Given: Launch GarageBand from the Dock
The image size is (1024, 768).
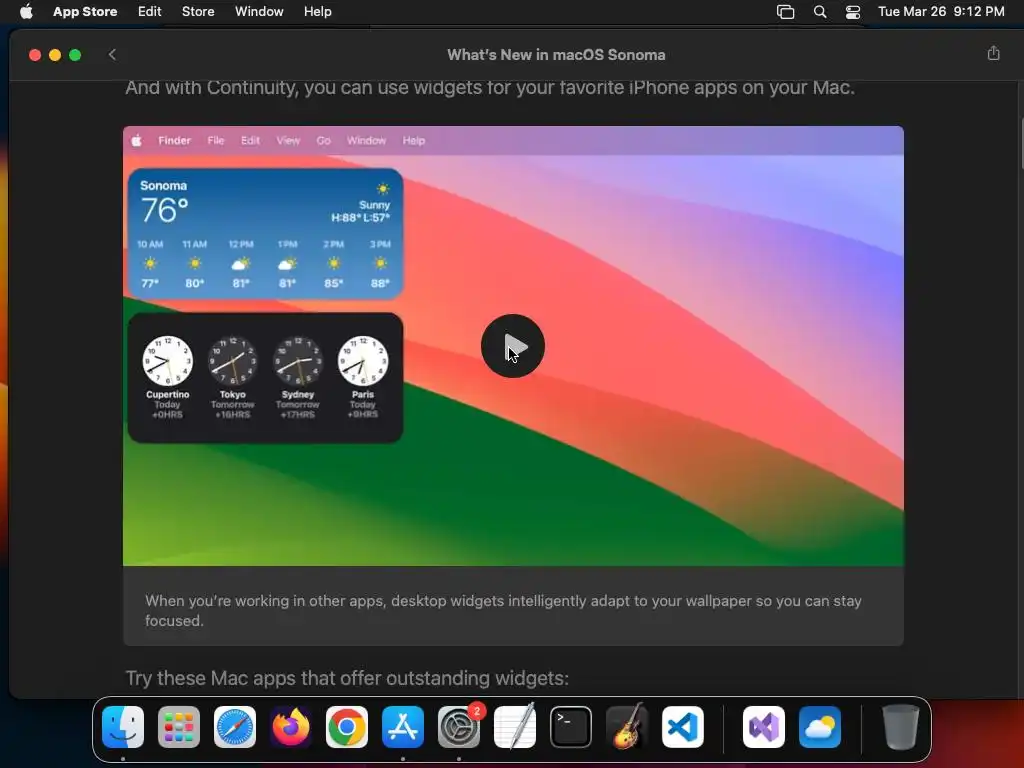Looking at the screenshot, I should [627, 727].
